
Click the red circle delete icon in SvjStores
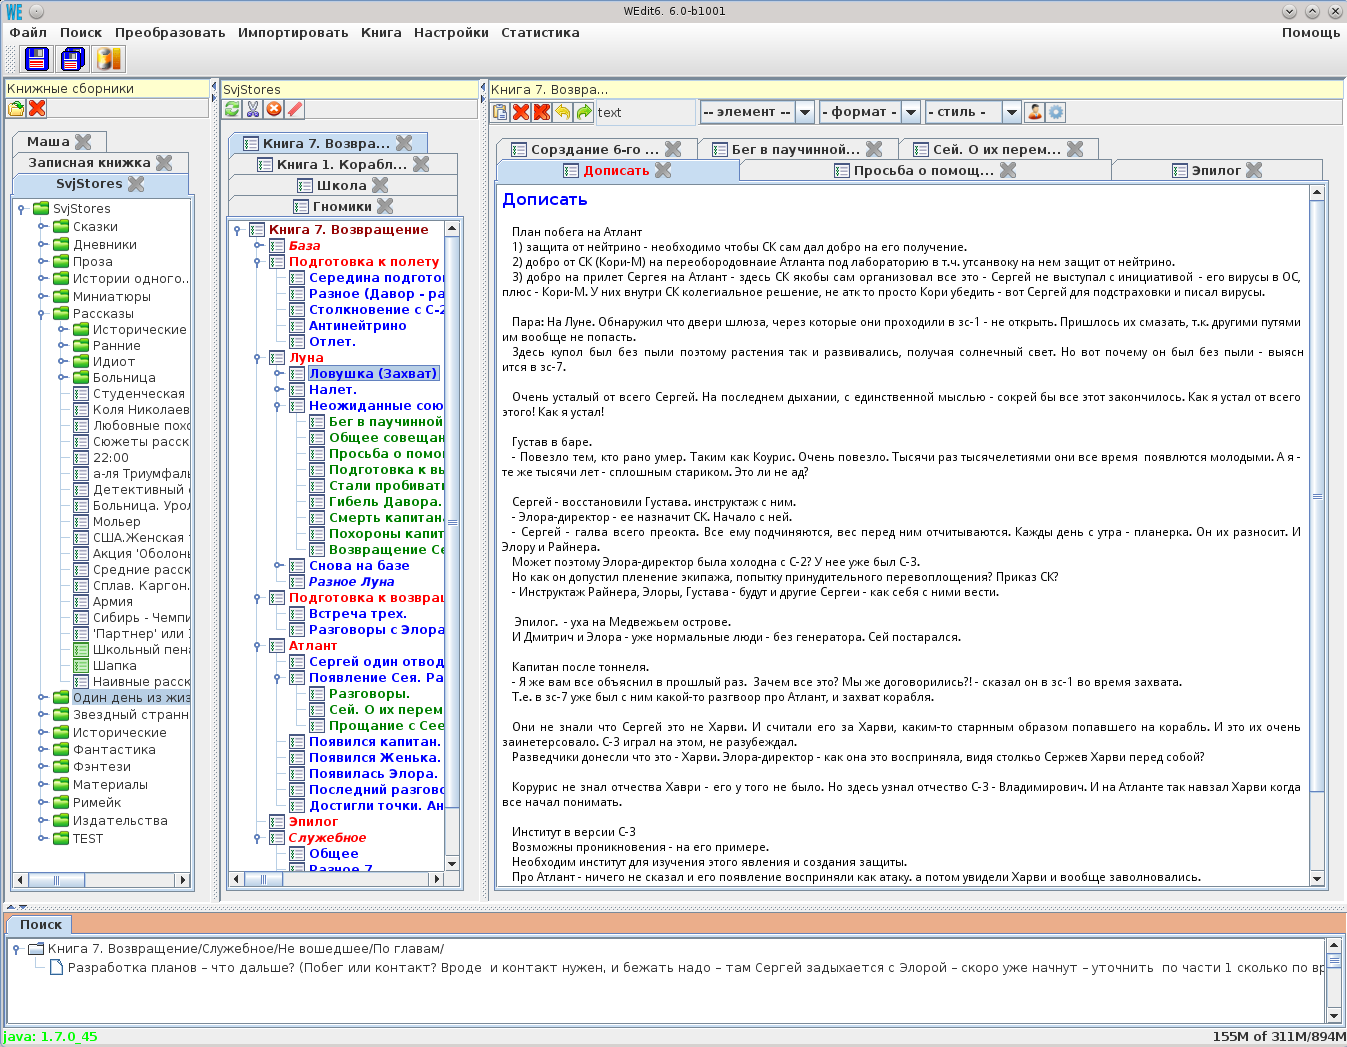tap(274, 109)
